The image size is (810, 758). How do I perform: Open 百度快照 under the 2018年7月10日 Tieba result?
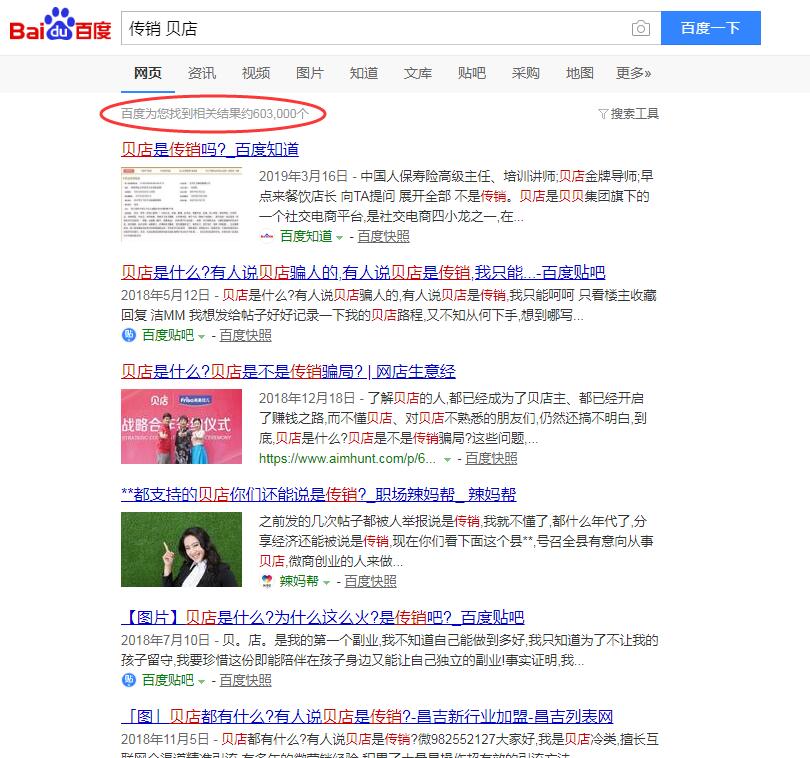[245, 680]
